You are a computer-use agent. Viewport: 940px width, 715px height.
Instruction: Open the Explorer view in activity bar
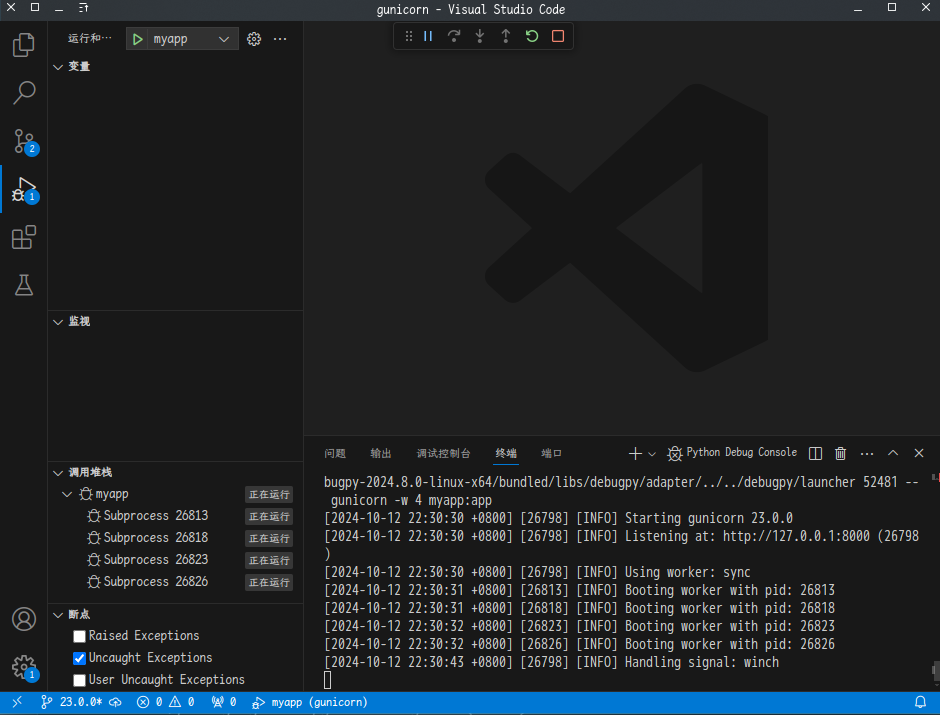(x=23, y=45)
